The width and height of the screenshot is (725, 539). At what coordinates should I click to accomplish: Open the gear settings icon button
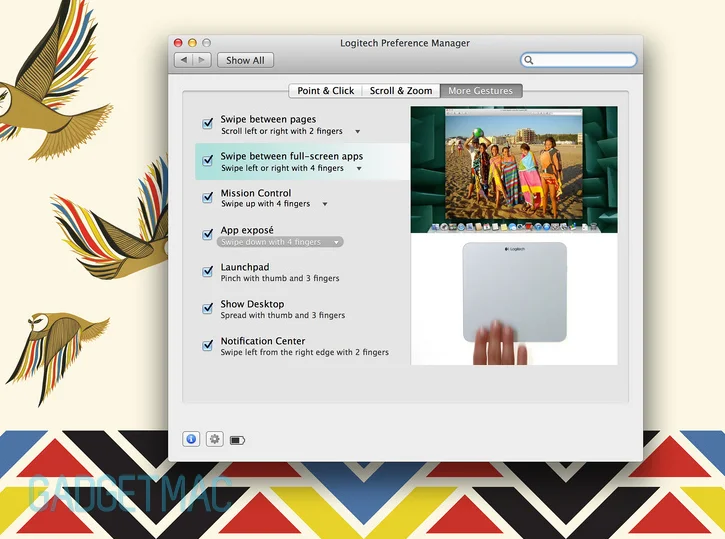[215, 439]
